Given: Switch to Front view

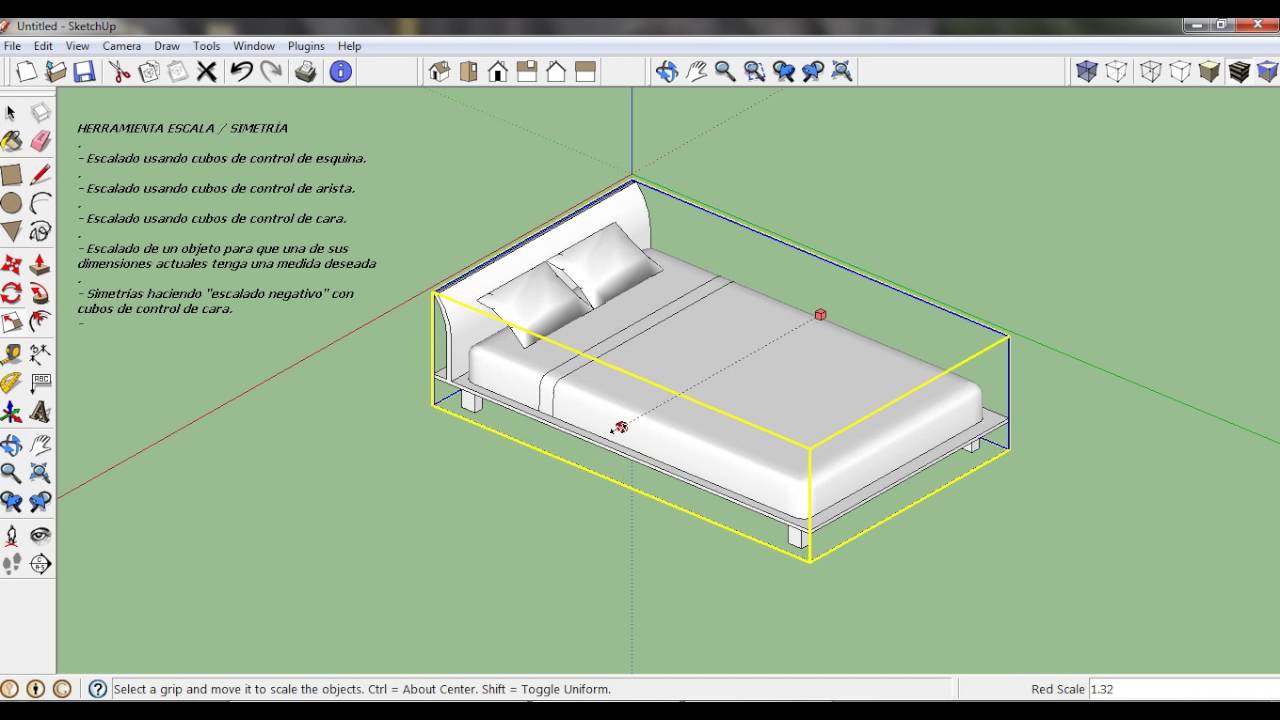Looking at the screenshot, I should click(497, 71).
